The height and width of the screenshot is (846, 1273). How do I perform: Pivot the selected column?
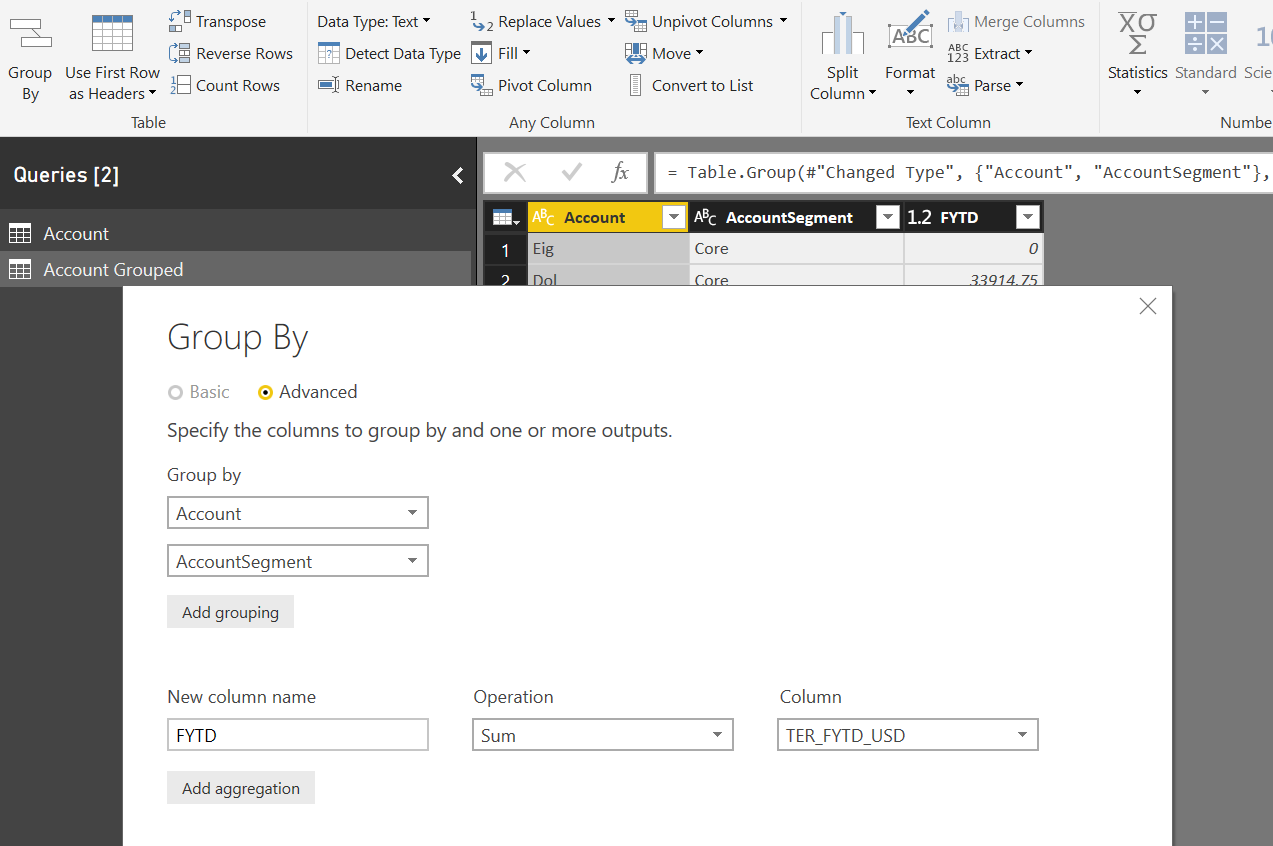pos(531,85)
